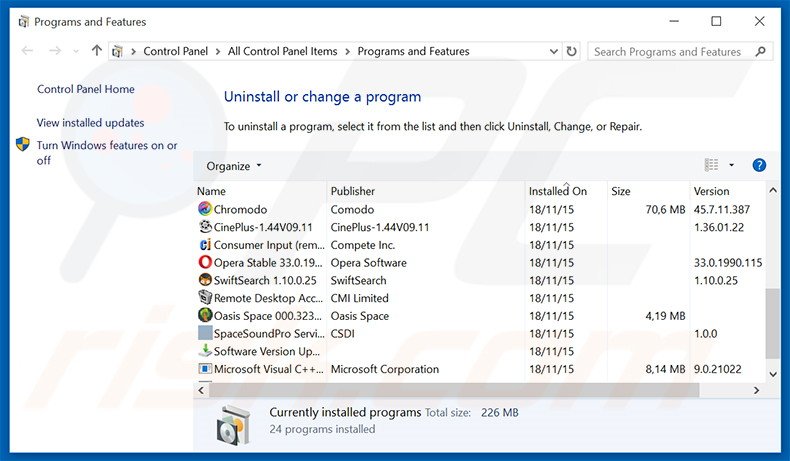
Task: Click the Compete Inc. publisher cell
Action: coord(363,245)
